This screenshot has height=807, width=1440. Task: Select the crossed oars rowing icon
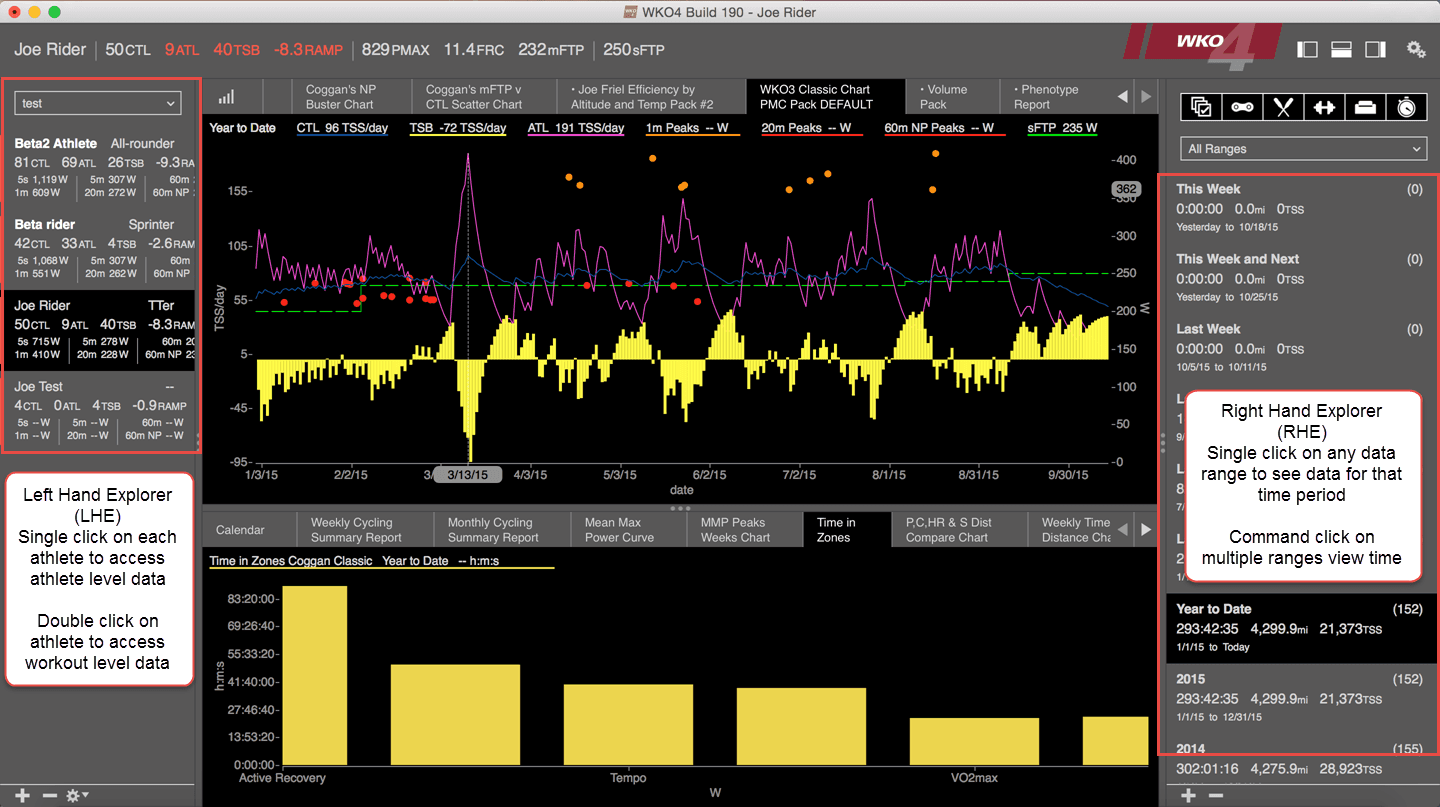click(1283, 106)
